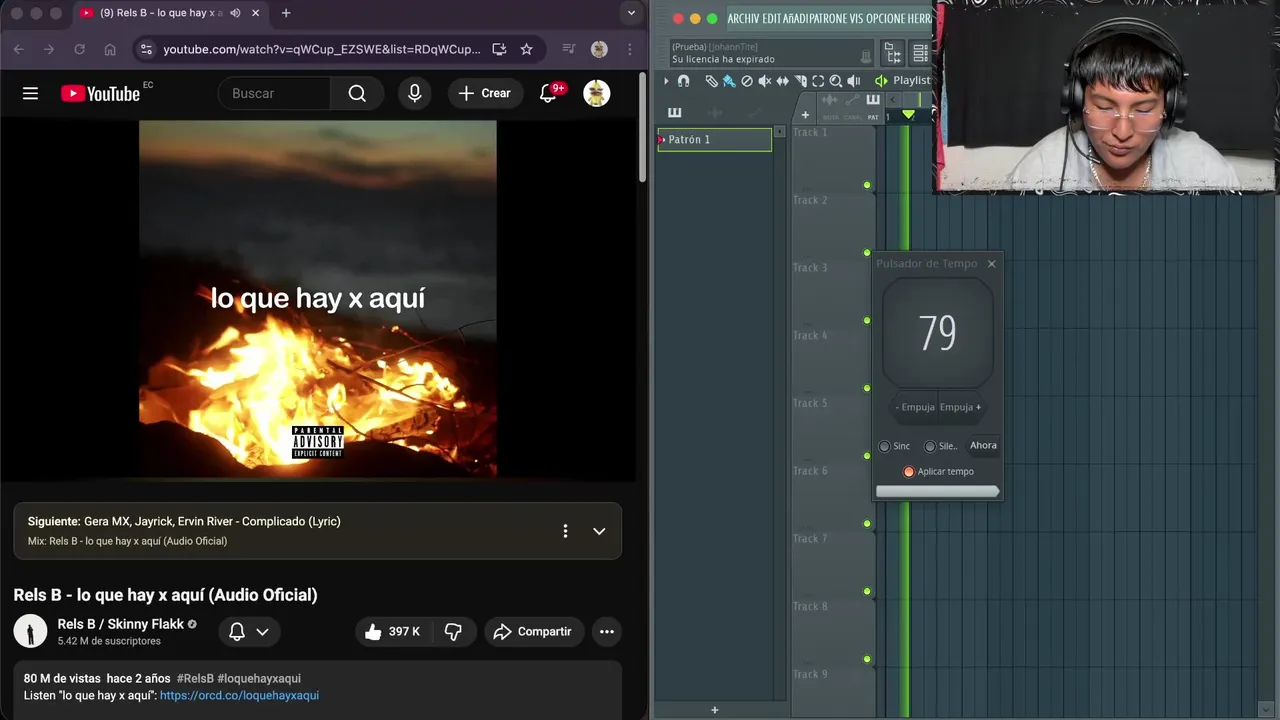Screen dimensions: 1280x720
Task: Open Chrome tab search dropdown
Action: 631,13
